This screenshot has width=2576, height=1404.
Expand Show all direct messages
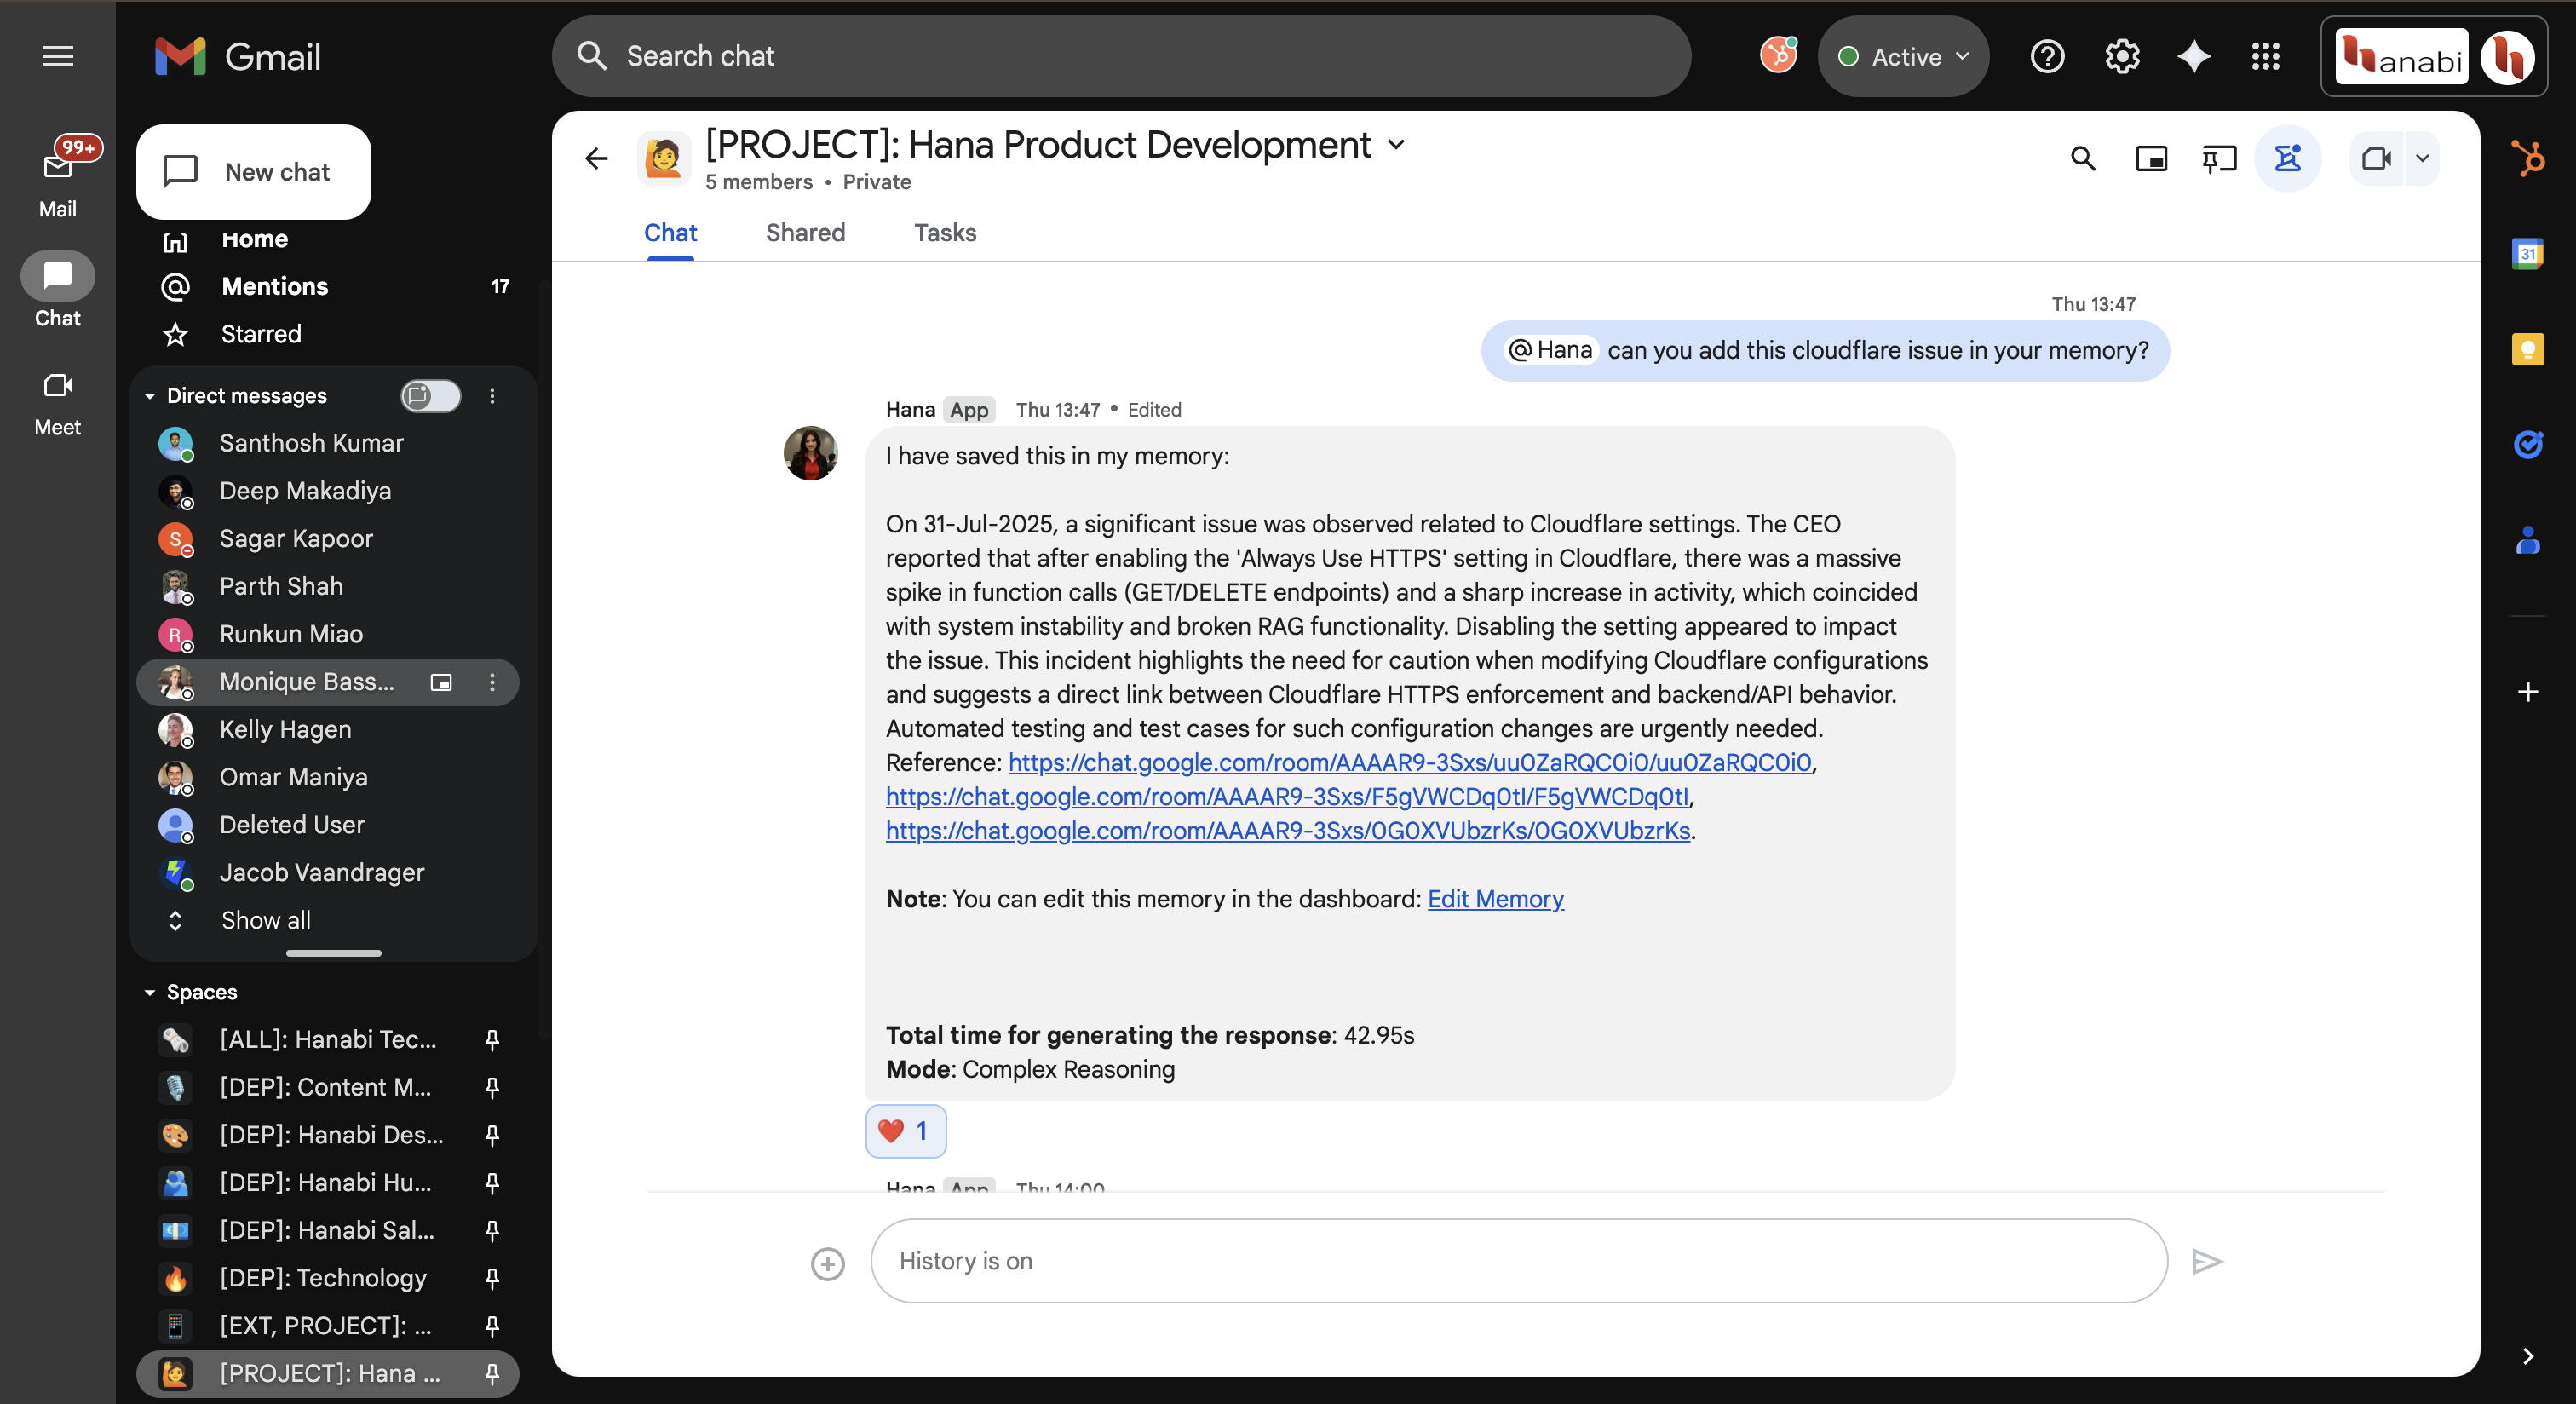(x=265, y=920)
